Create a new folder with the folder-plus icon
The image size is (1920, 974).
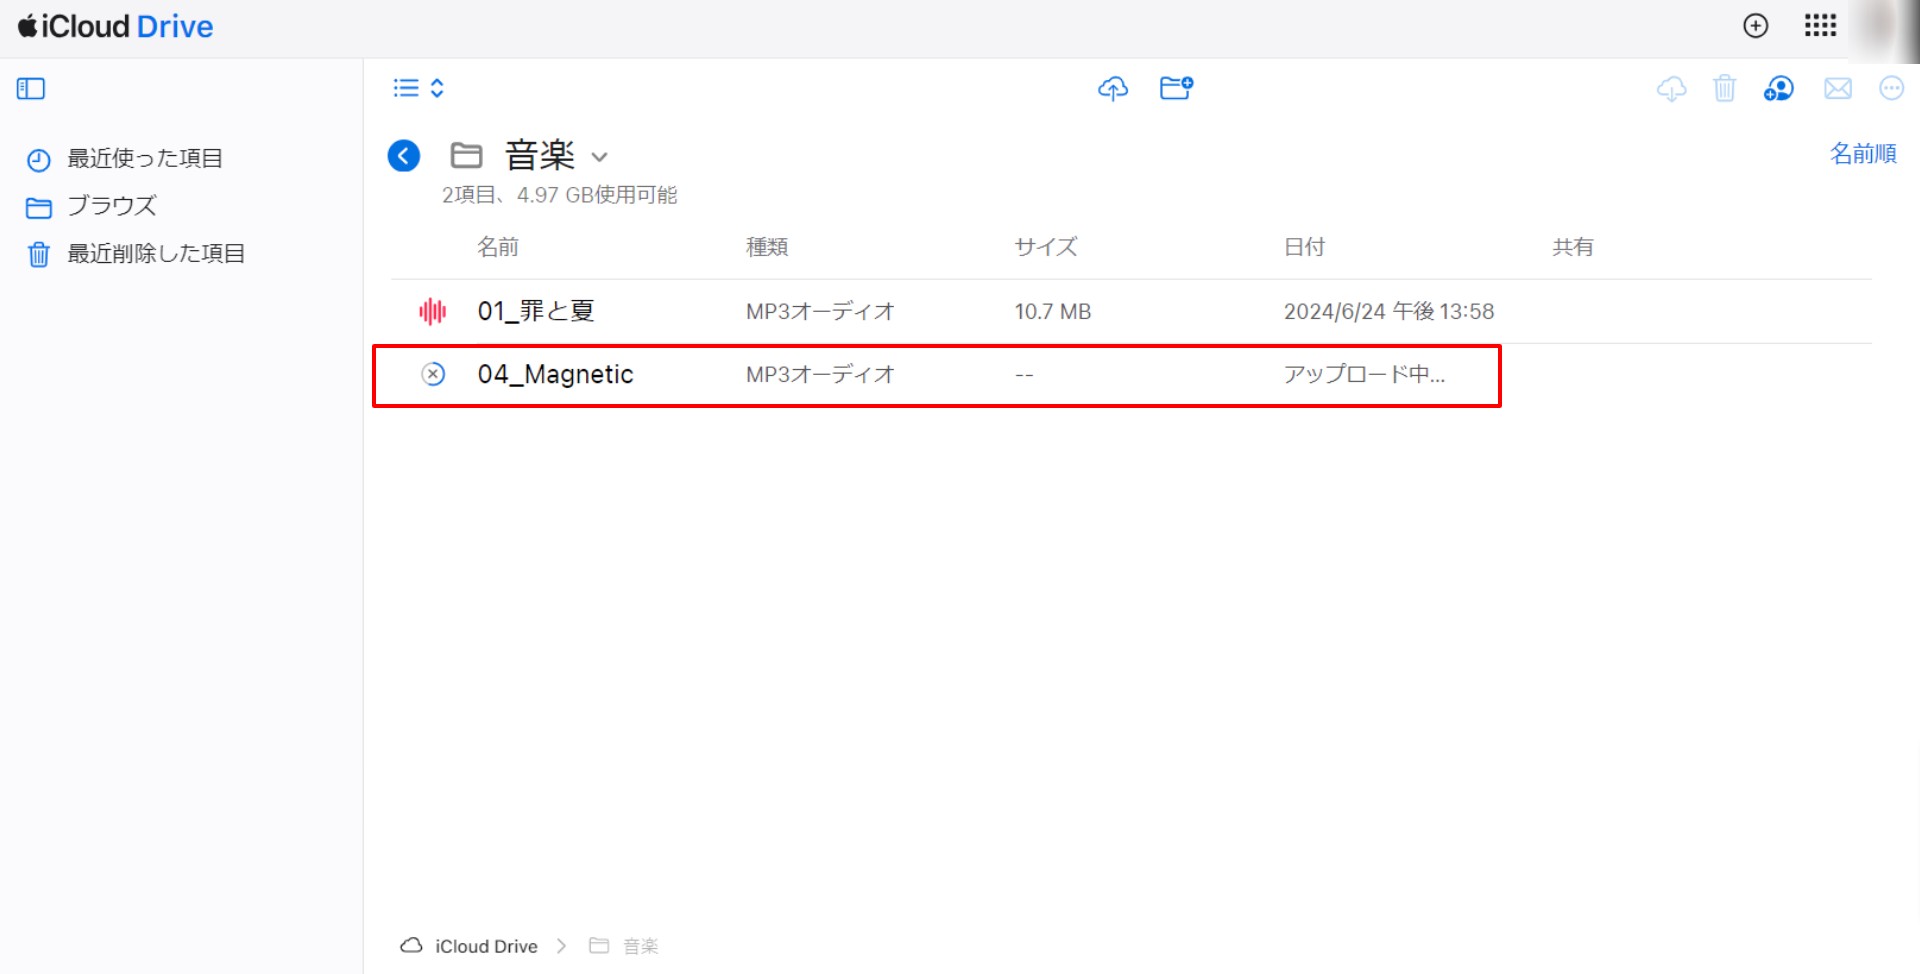coord(1176,88)
